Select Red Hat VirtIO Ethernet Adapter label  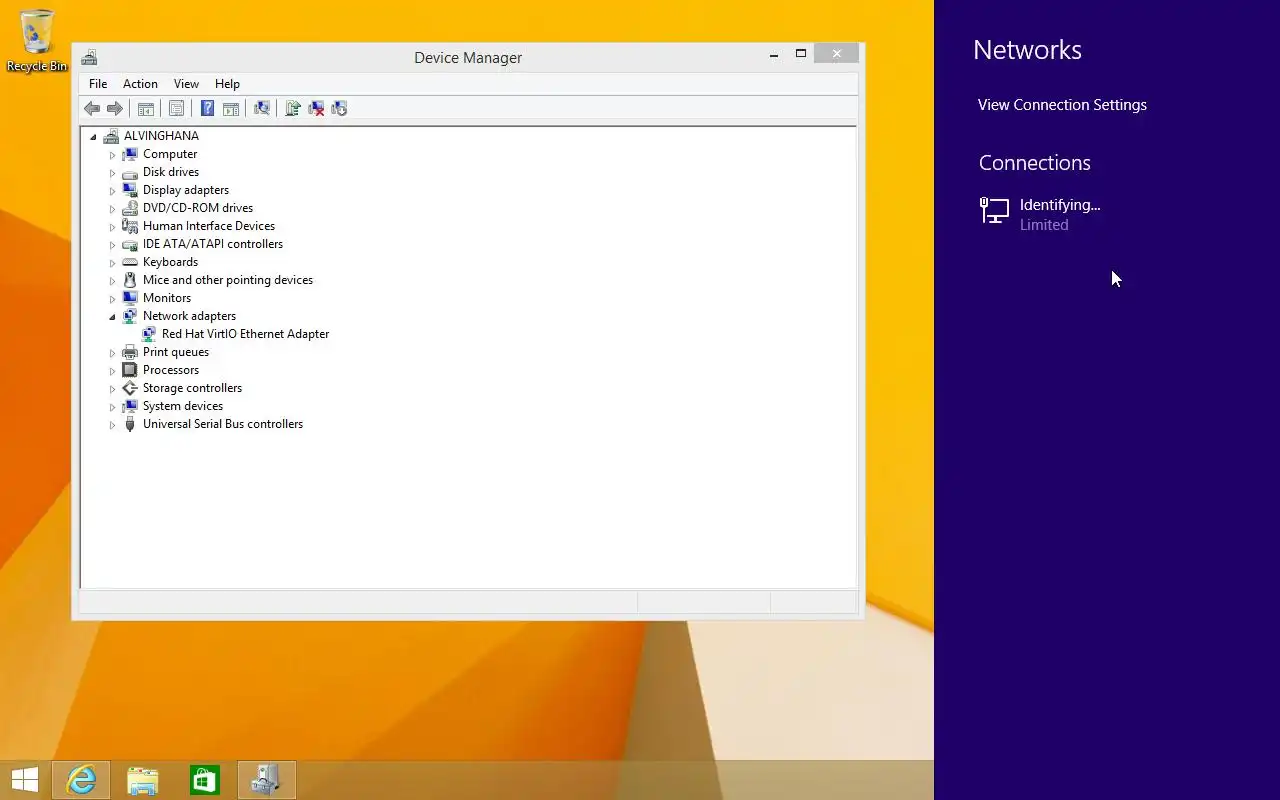point(245,334)
